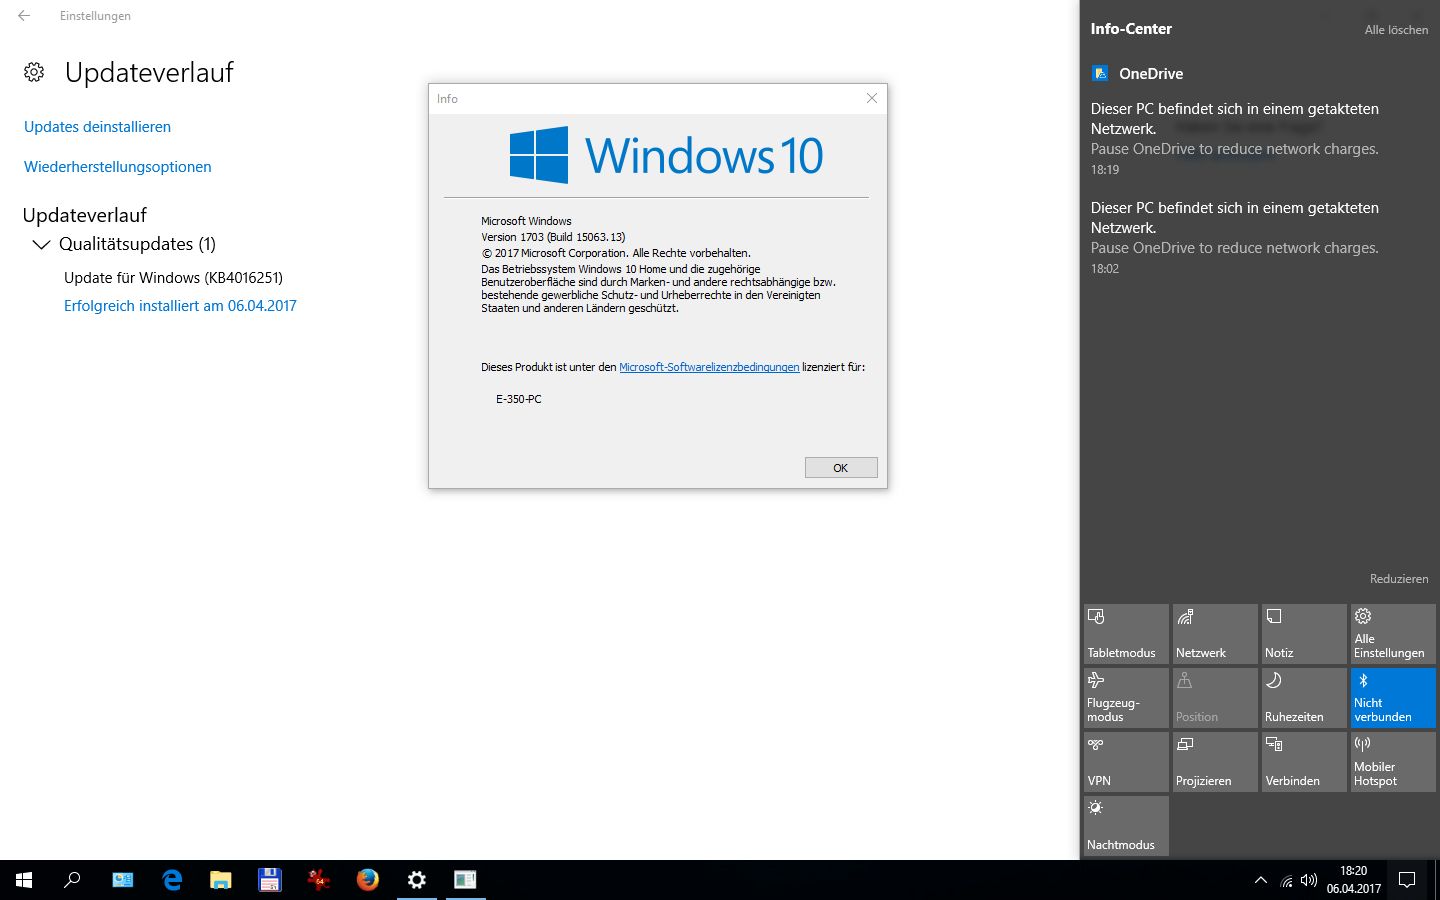
Task: Open Alle Einstellungen tile
Action: pyautogui.click(x=1393, y=633)
